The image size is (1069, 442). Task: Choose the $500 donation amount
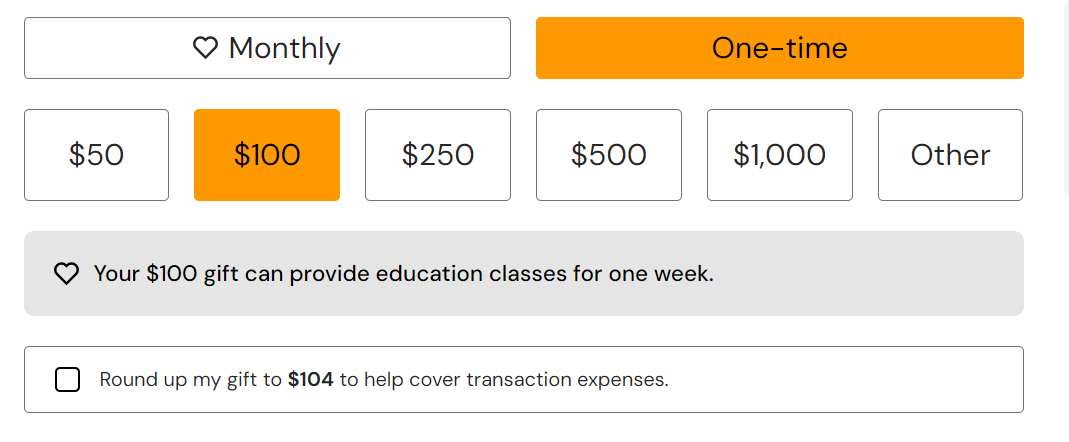pos(609,155)
